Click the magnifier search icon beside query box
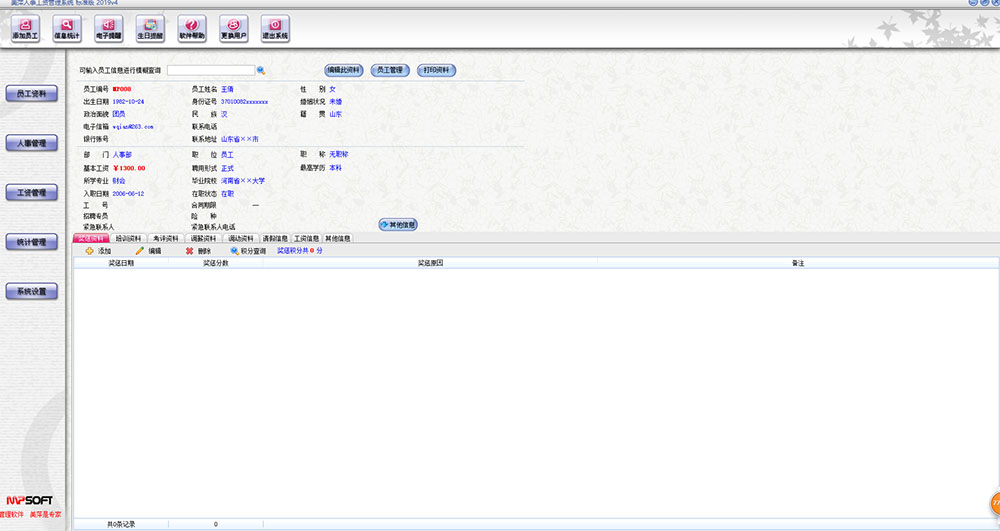 coord(261,71)
